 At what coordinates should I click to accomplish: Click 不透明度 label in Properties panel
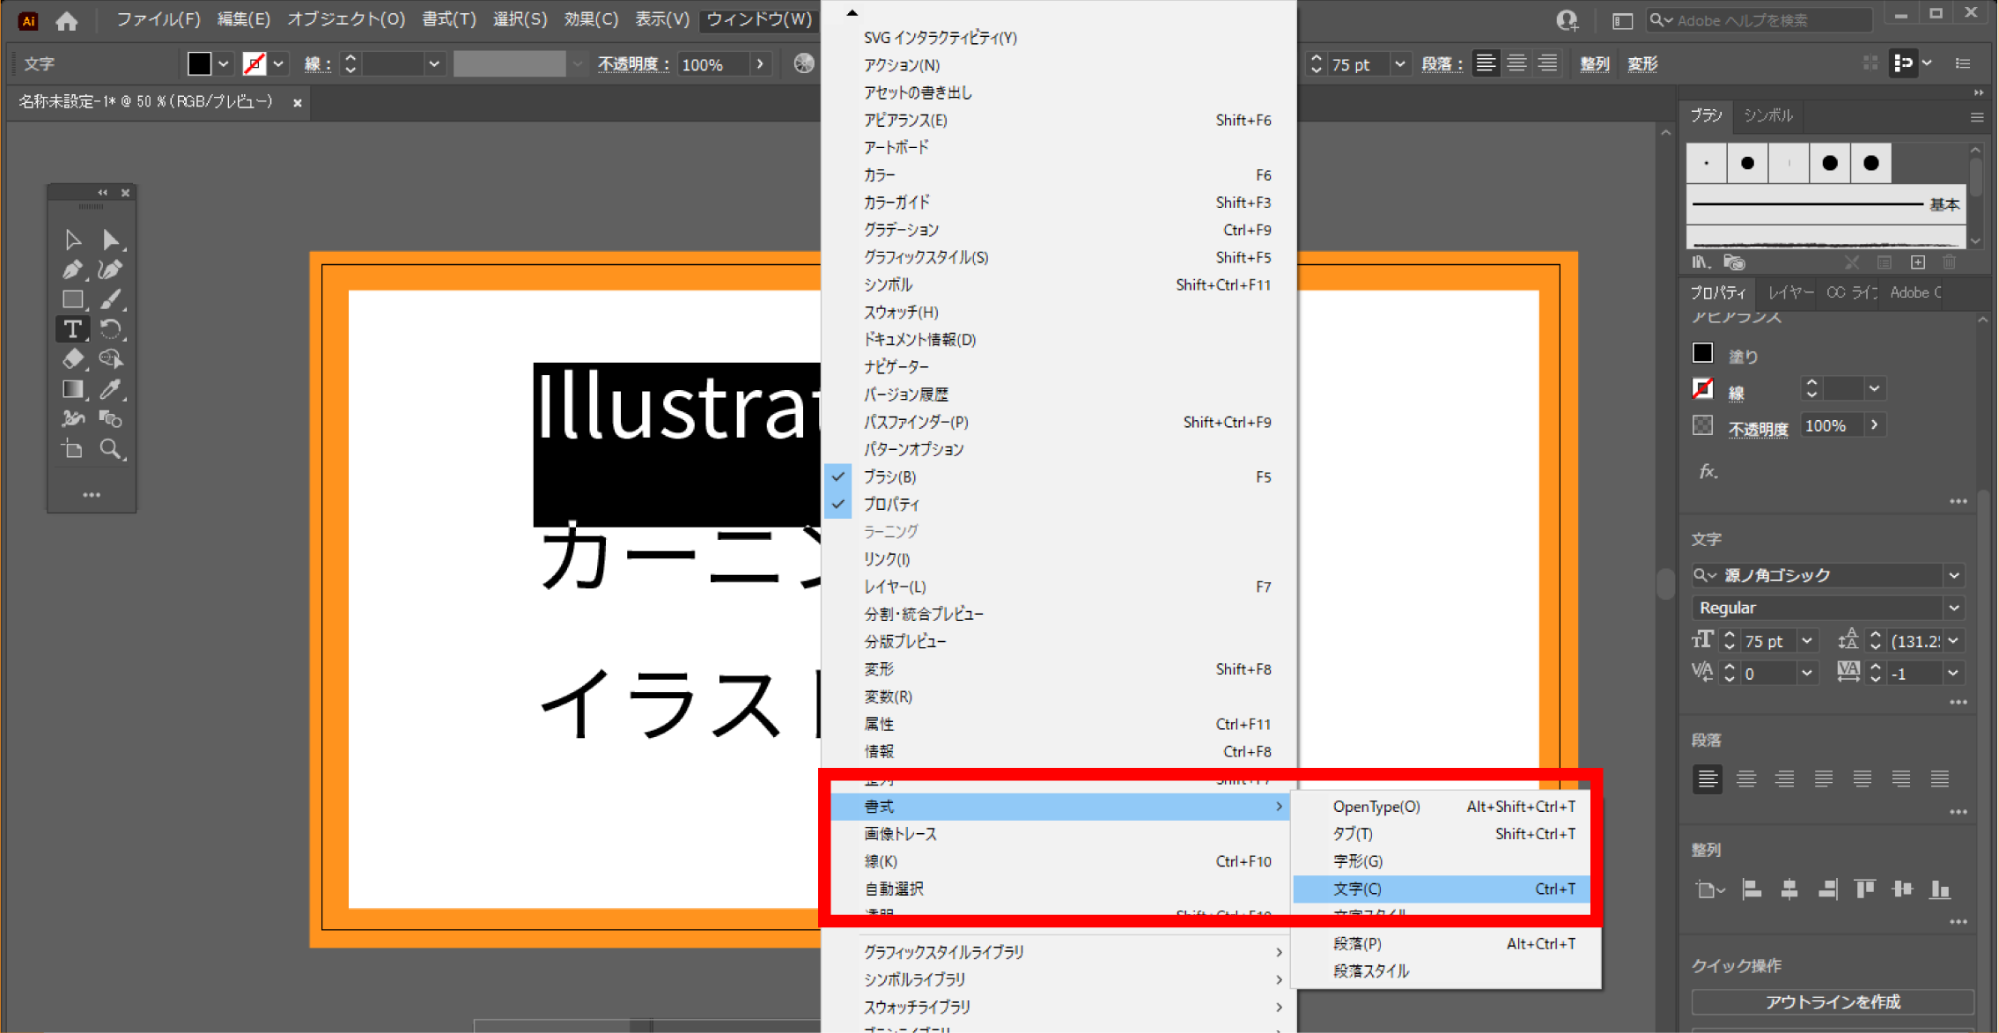tap(1758, 428)
